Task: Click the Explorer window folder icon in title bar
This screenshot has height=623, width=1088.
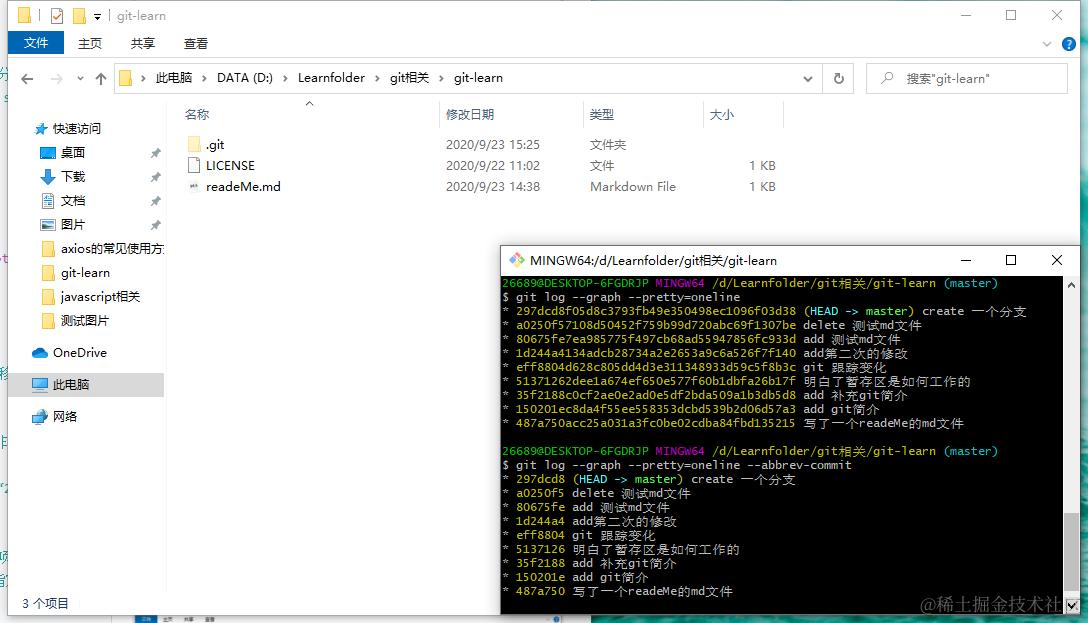Action: pos(24,15)
